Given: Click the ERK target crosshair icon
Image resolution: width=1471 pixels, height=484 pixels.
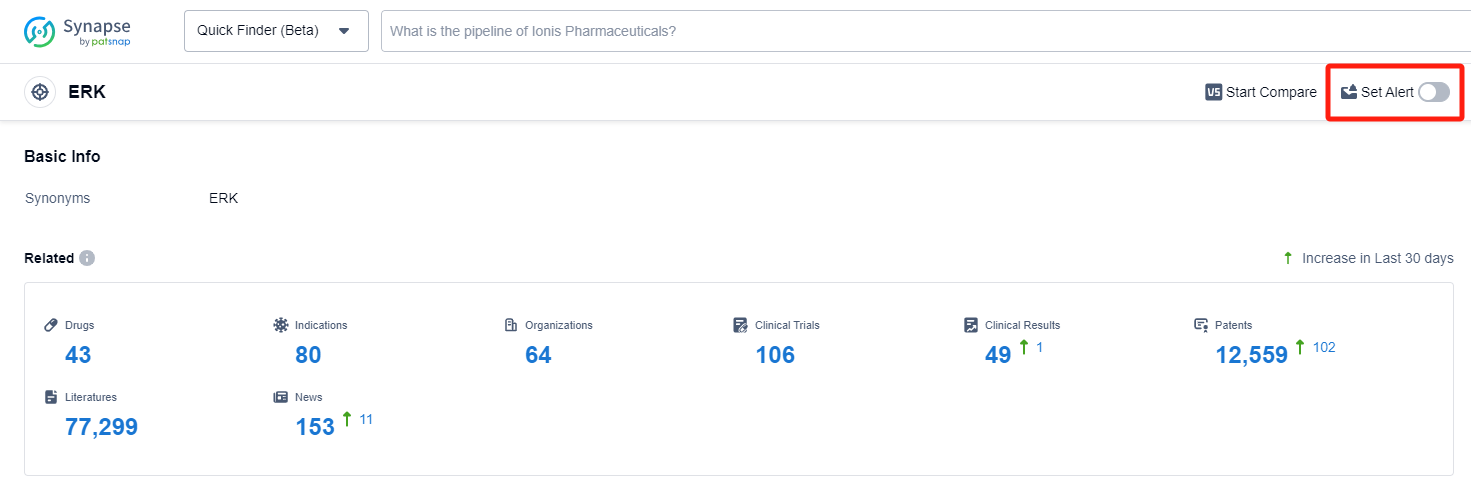Looking at the screenshot, I should point(40,92).
